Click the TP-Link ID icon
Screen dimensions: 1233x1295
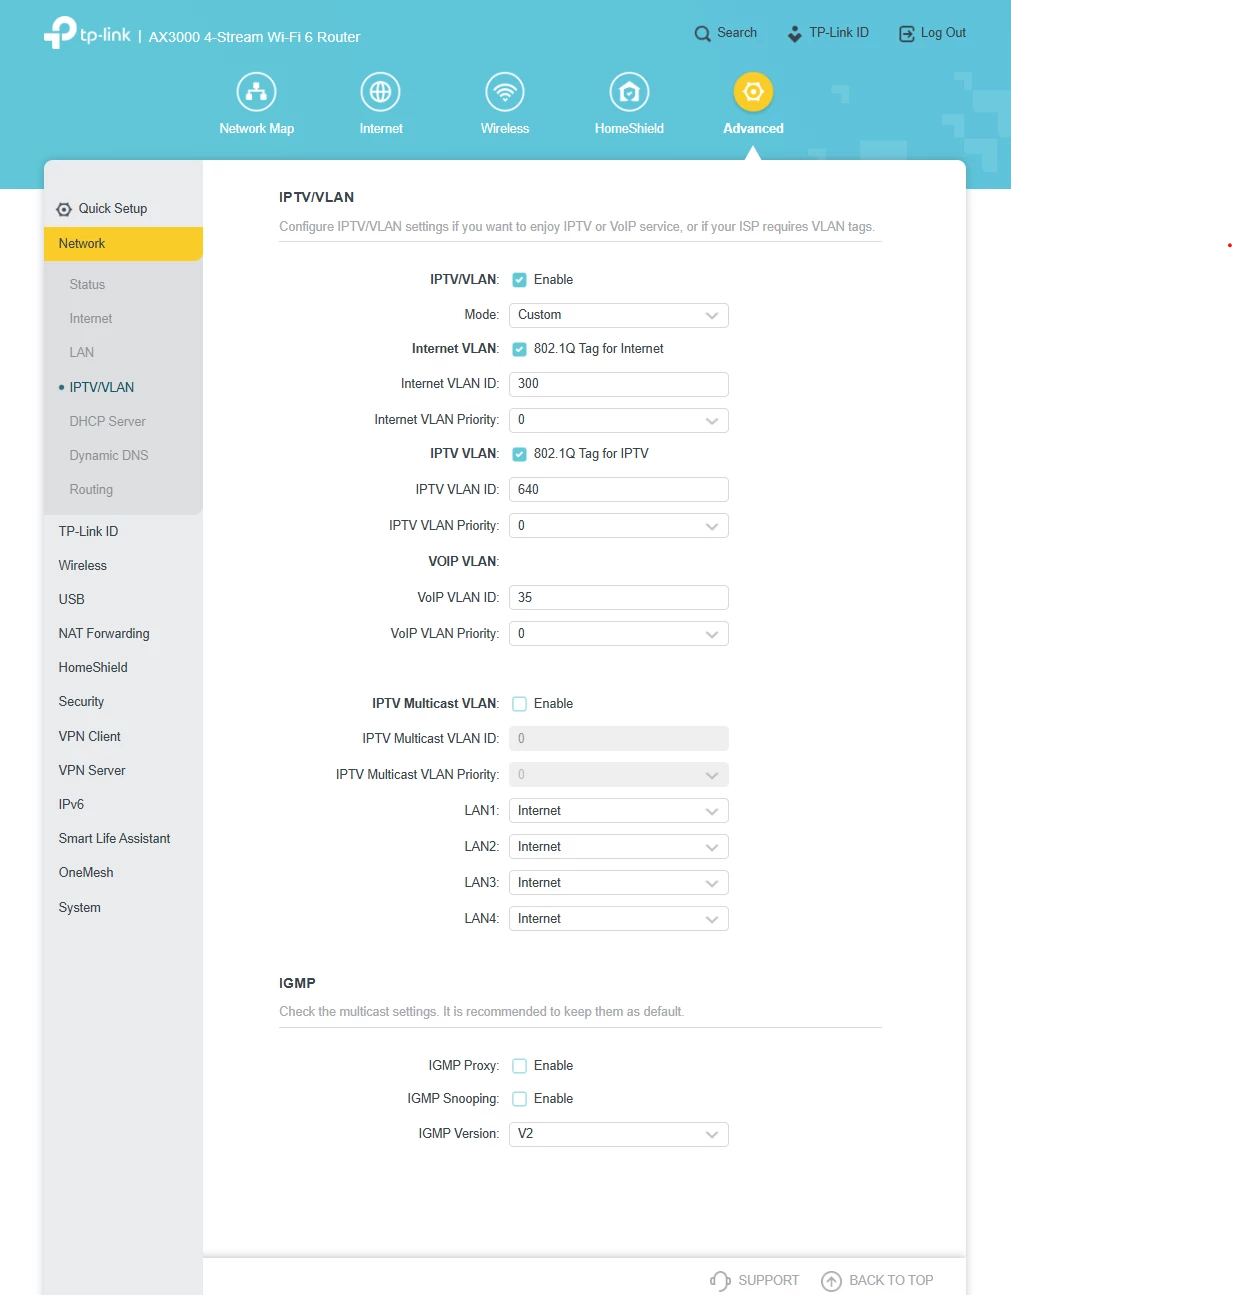coord(795,34)
